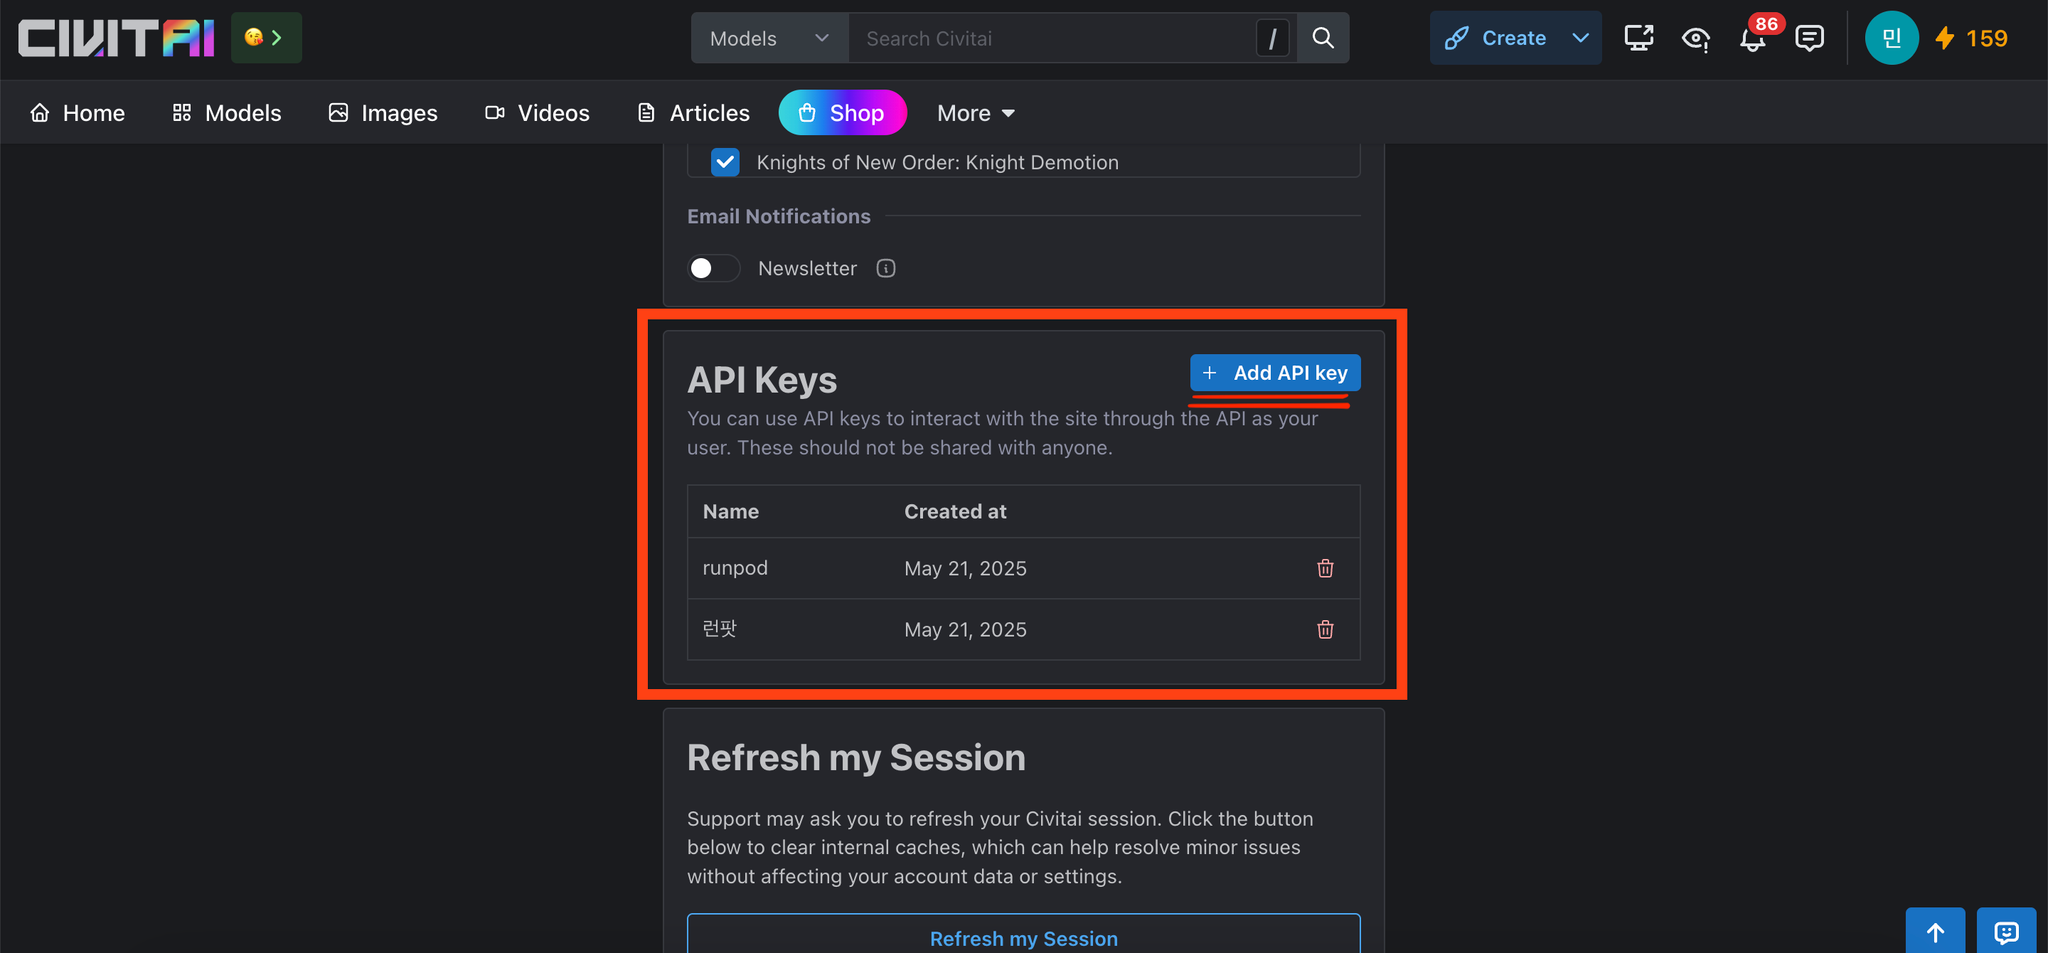Image resolution: width=2048 pixels, height=953 pixels.
Task: Open the browsing mode eye icon
Action: point(1696,38)
